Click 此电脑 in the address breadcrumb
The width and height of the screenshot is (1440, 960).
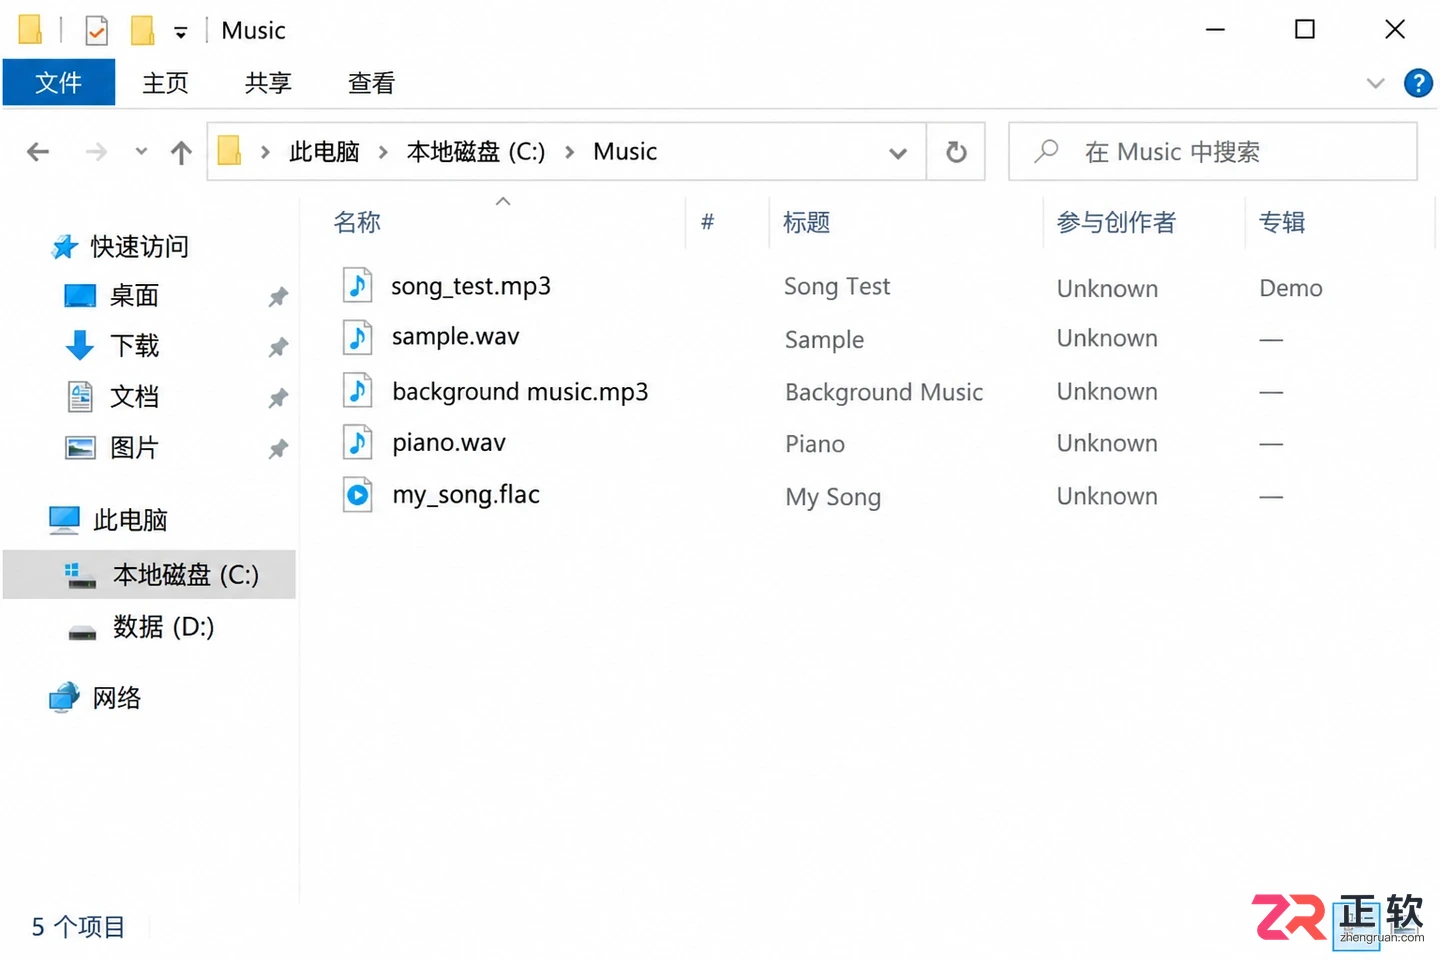pyautogui.click(x=324, y=152)
